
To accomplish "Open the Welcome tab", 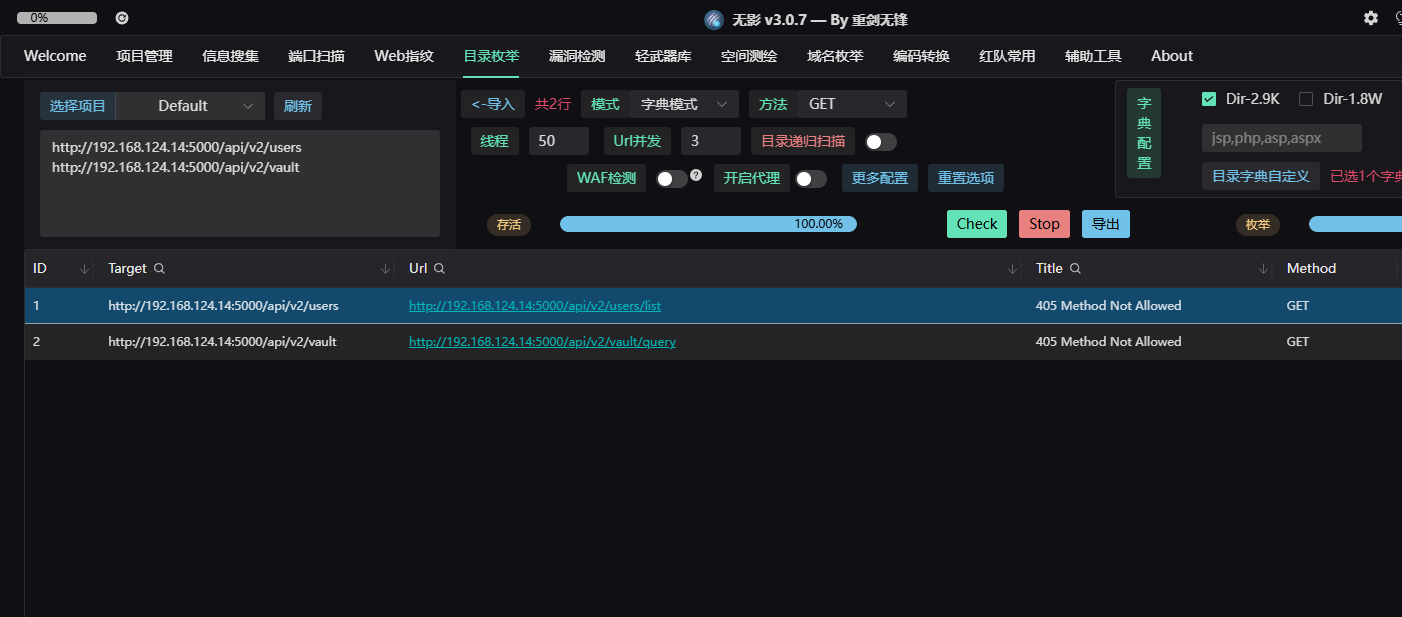I will (x=55, y=56).
